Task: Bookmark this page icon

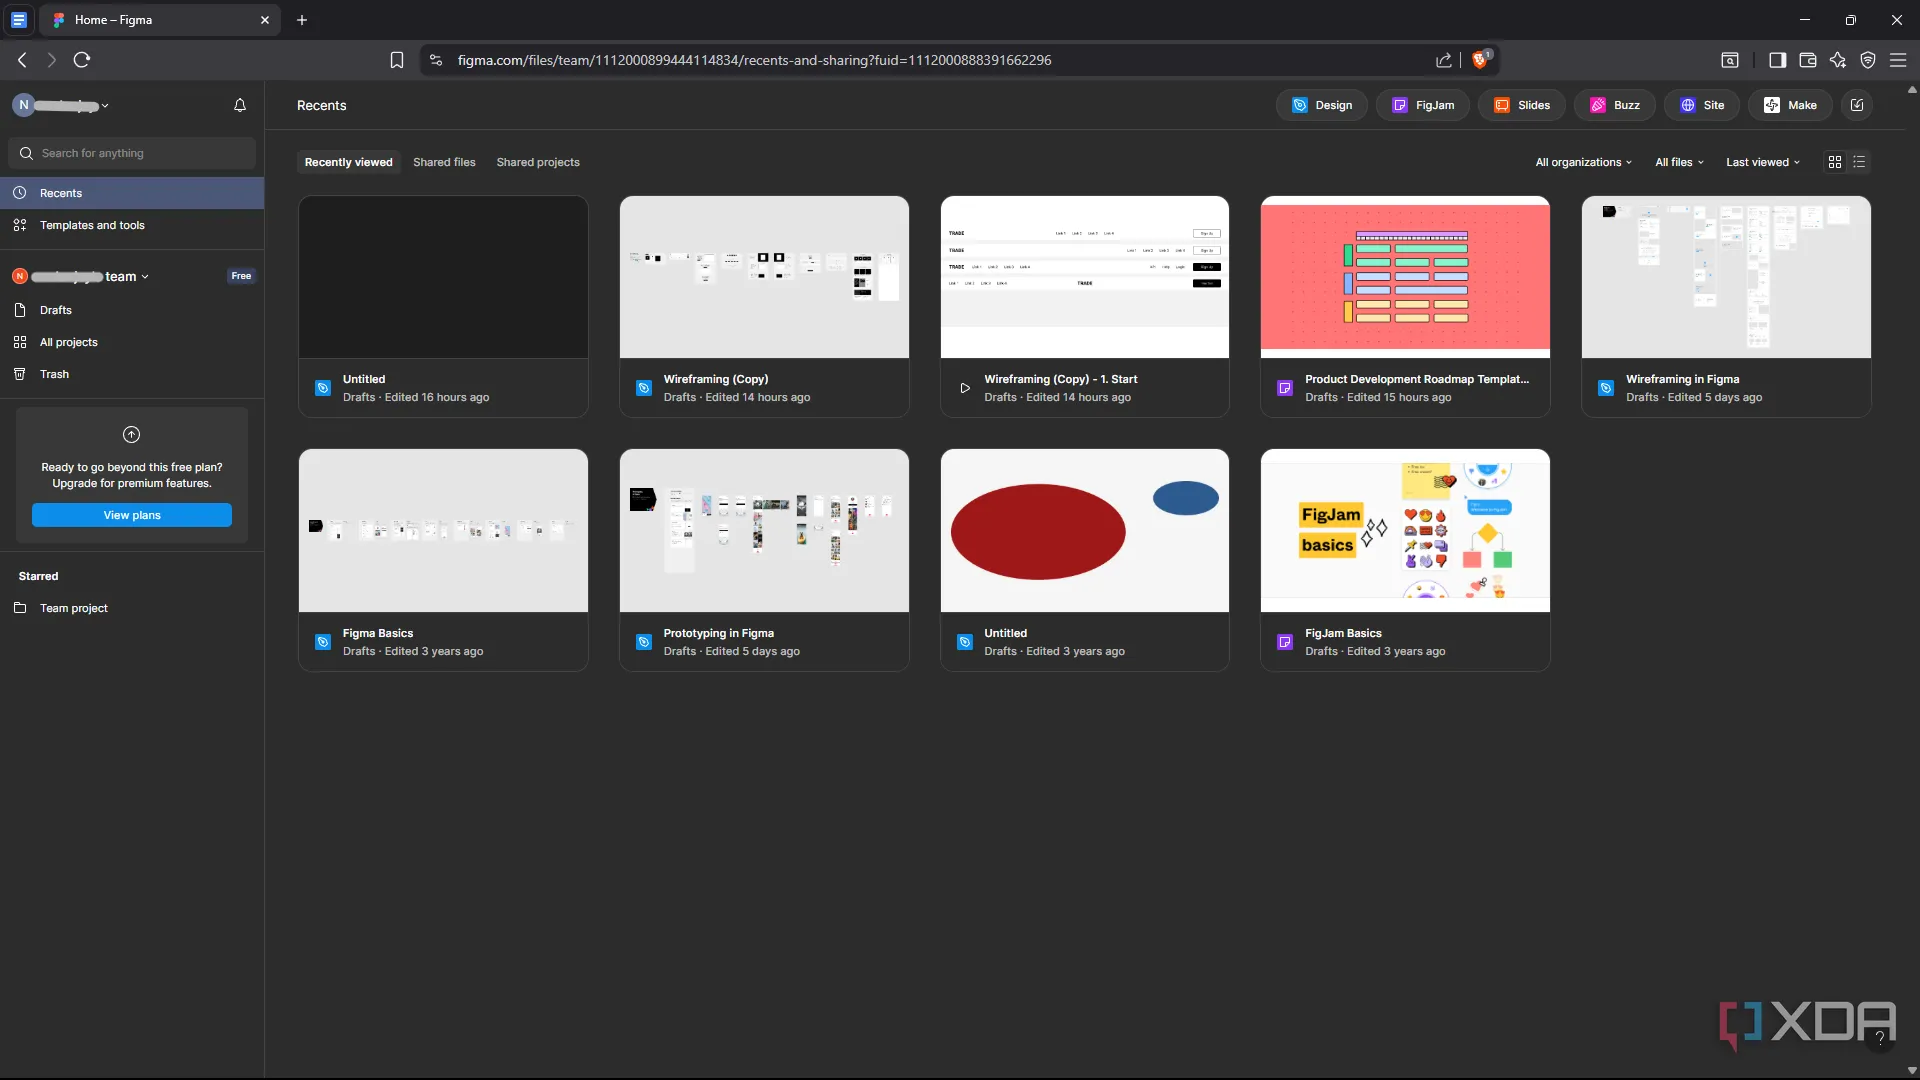Action: (397, 60)
